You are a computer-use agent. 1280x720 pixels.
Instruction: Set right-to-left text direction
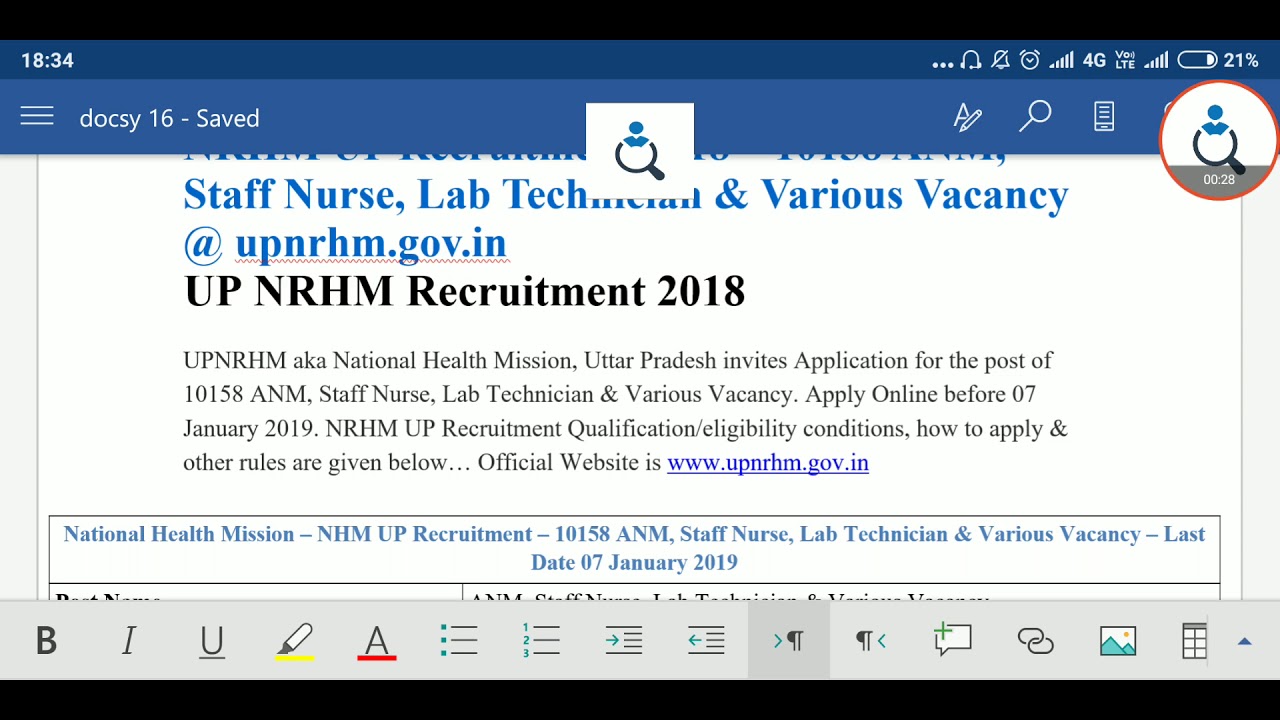[871, 641]
